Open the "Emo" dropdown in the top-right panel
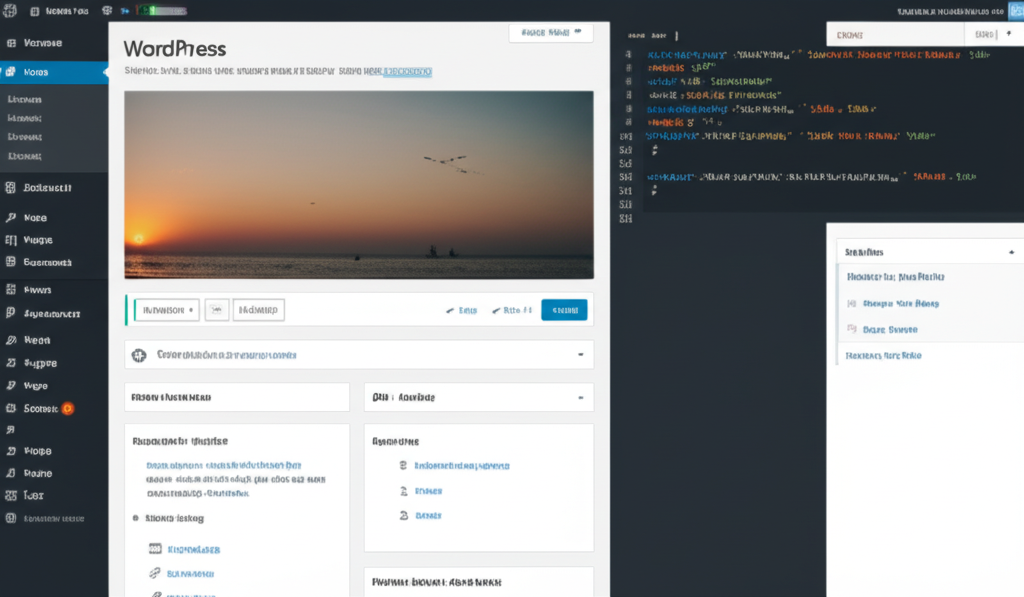Screen dimensions: 1024x597 [x=984, y=34]
